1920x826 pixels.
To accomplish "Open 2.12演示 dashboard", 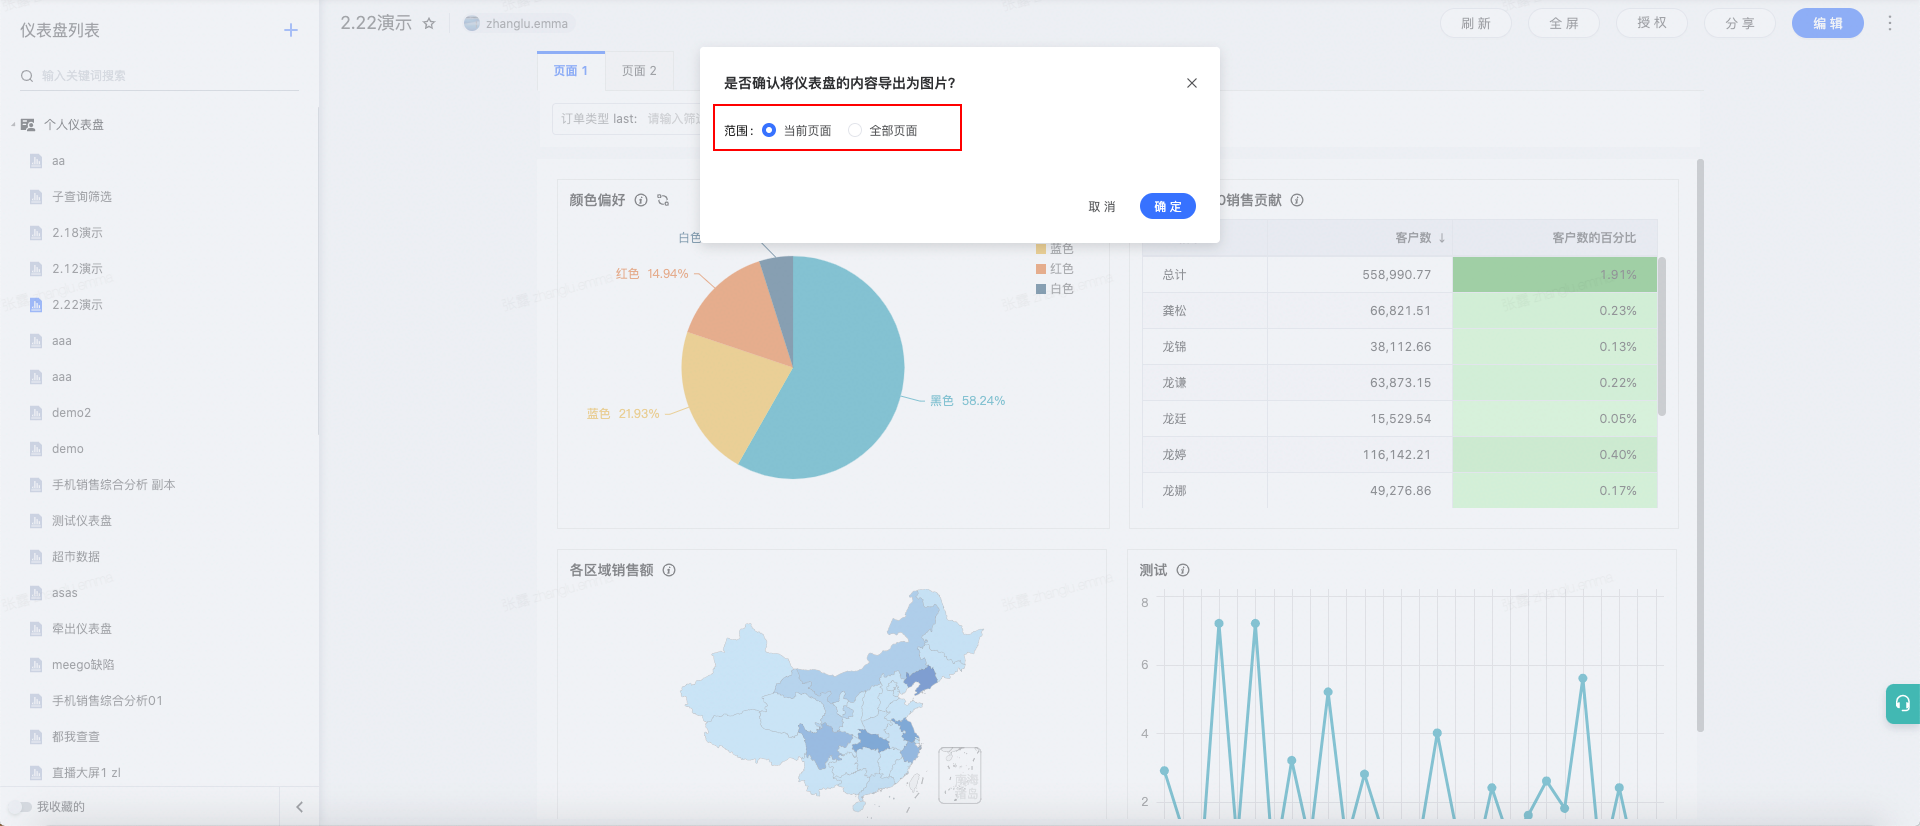I will pyautogui.click(x=77, y=269).
